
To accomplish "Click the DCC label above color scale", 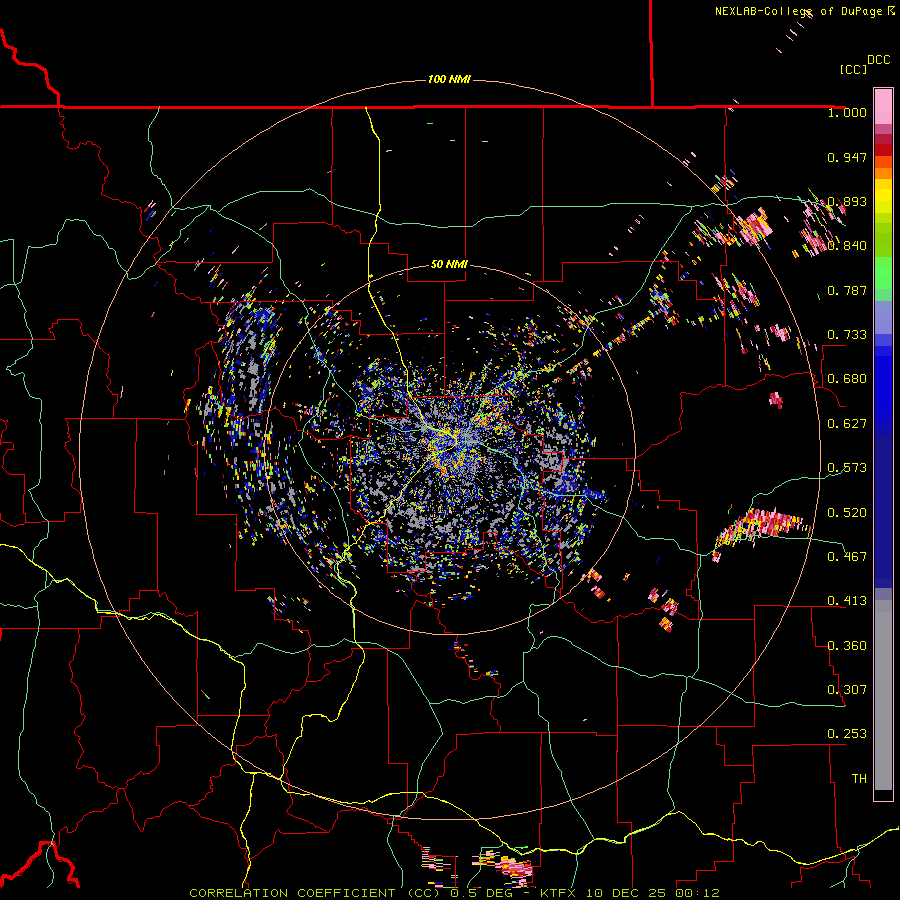I will pos(878,60).
